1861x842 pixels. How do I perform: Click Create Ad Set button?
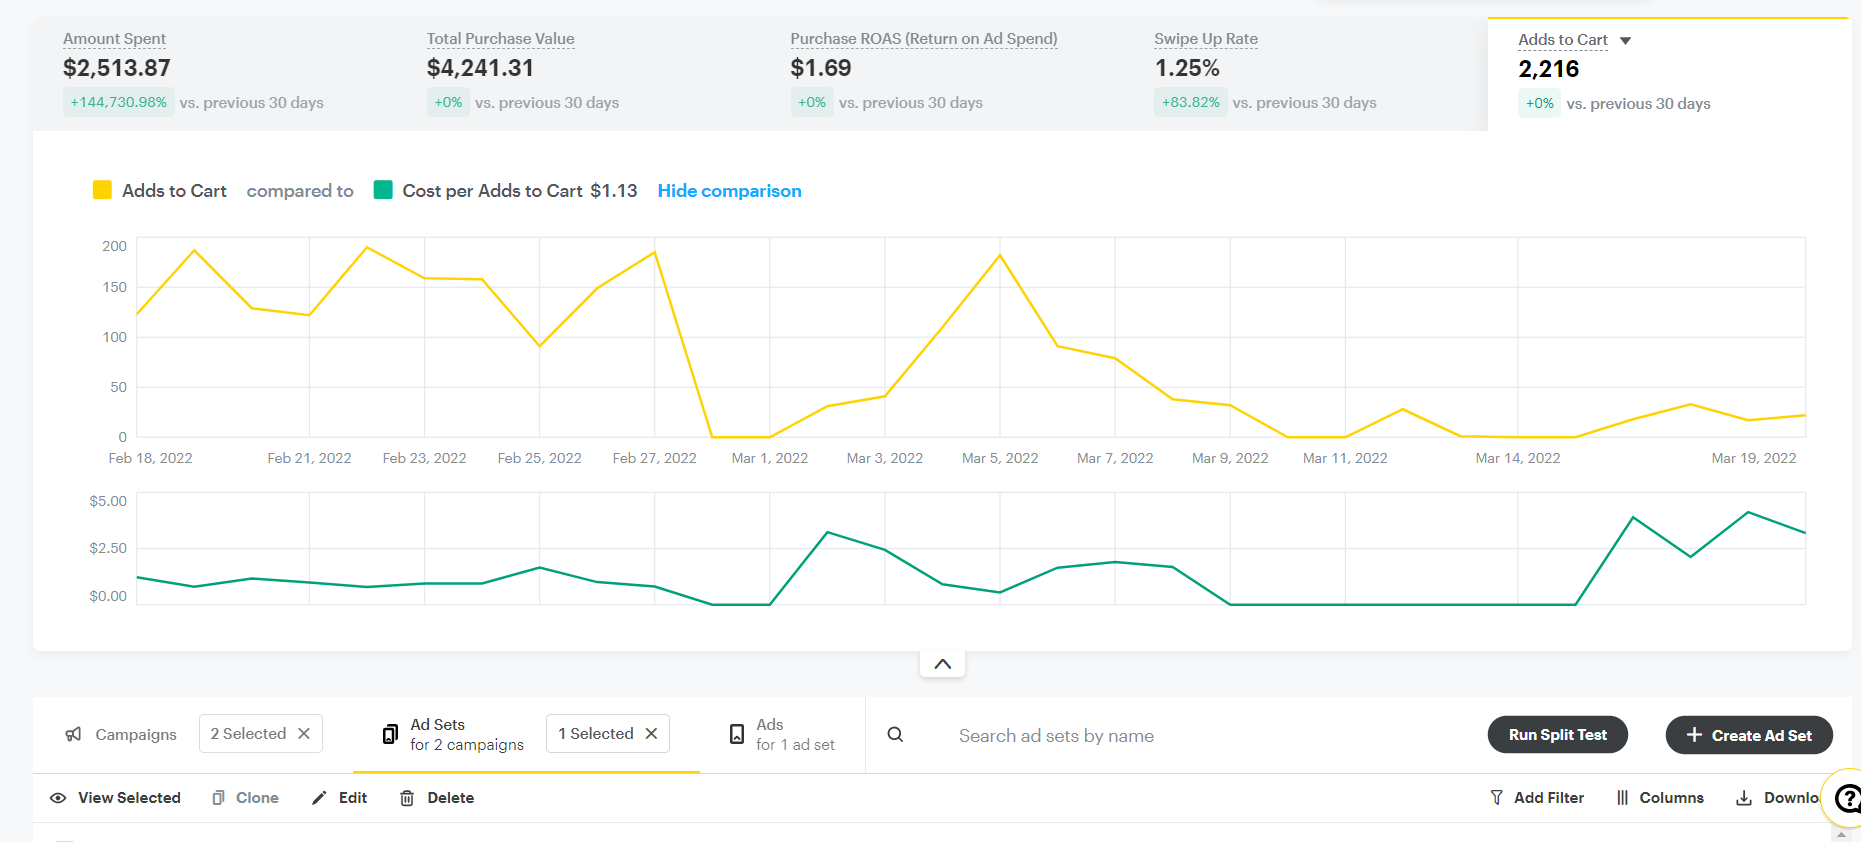coord(1748,735)
